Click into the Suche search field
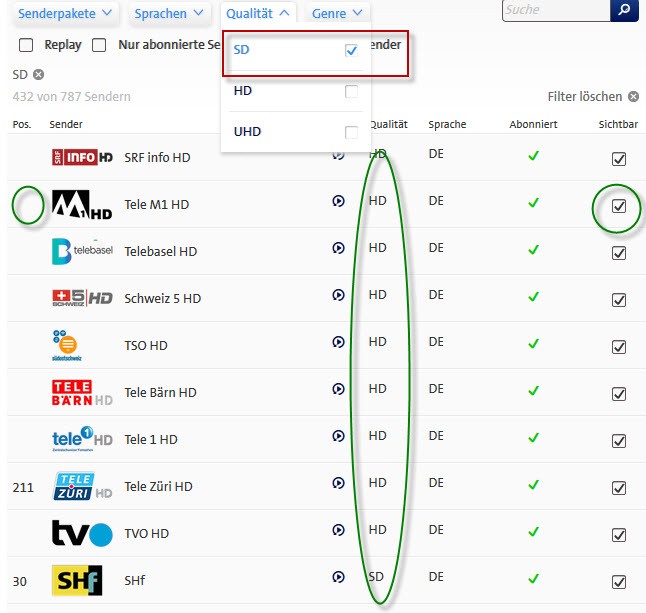 (x=554, y=10)
